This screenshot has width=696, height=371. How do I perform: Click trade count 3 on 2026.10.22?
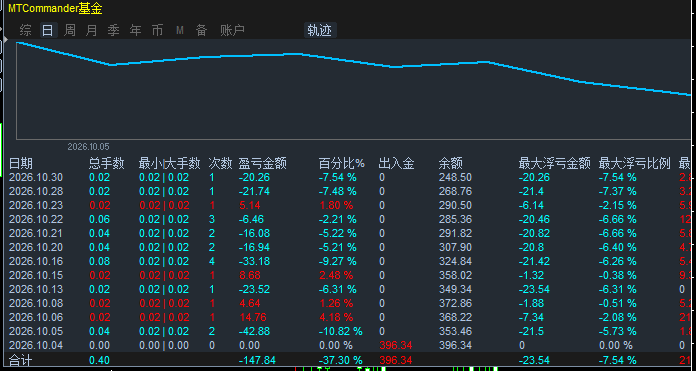[212, 219]
